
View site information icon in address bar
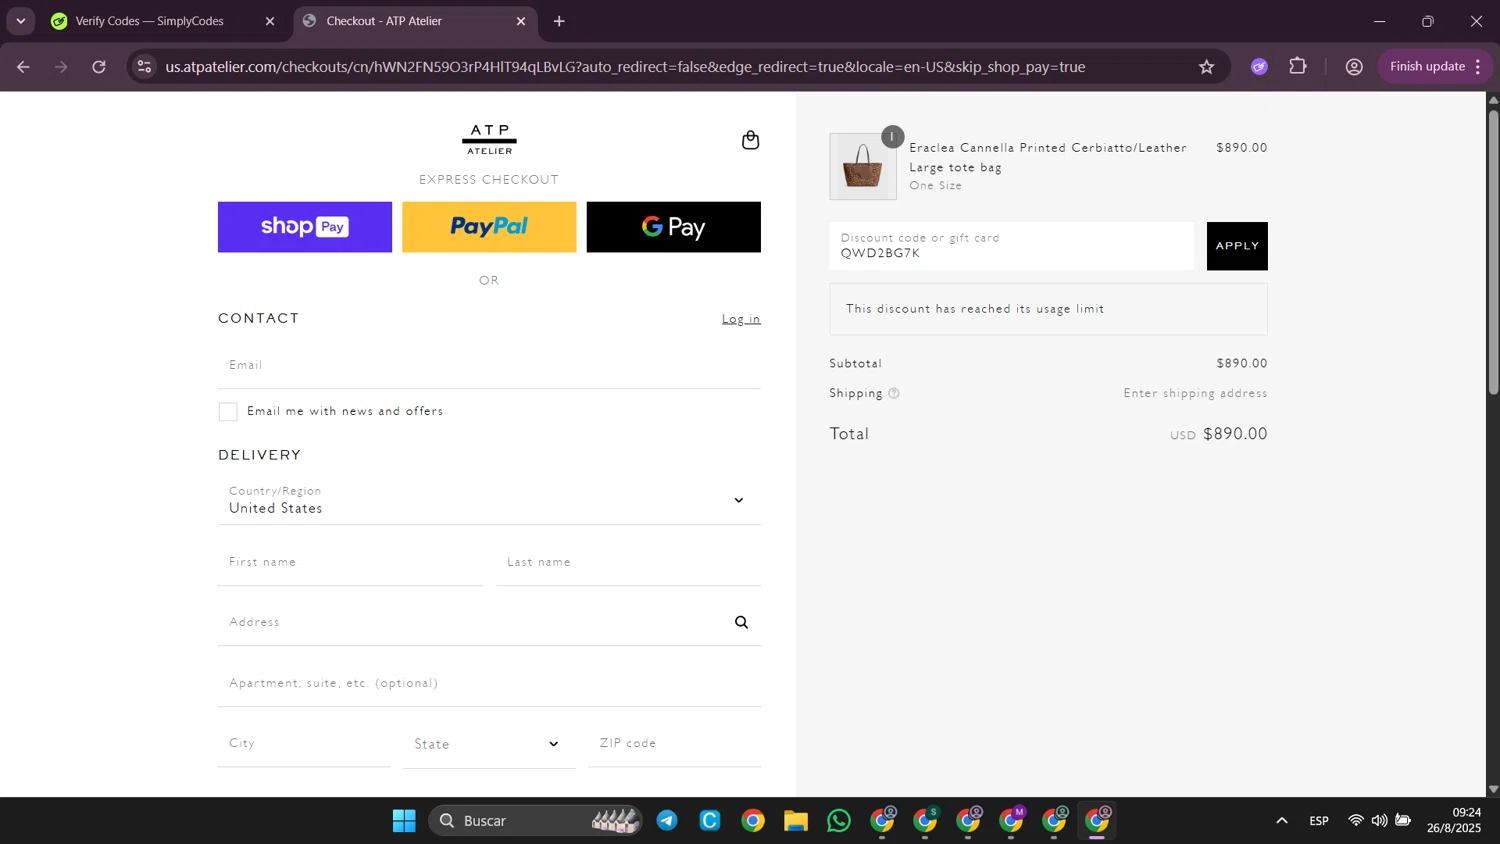[x=144, y=67]
